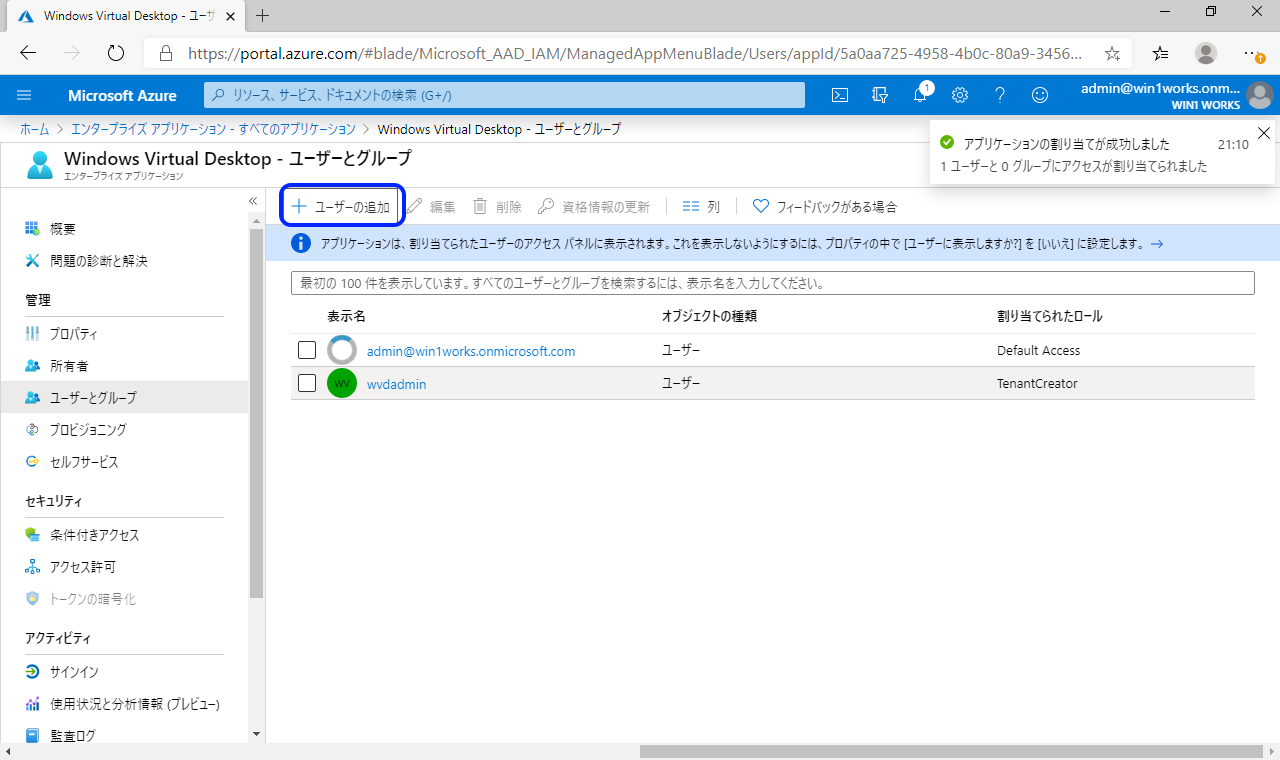Click 資格情報の更新 toolbar button

point(594,206)
